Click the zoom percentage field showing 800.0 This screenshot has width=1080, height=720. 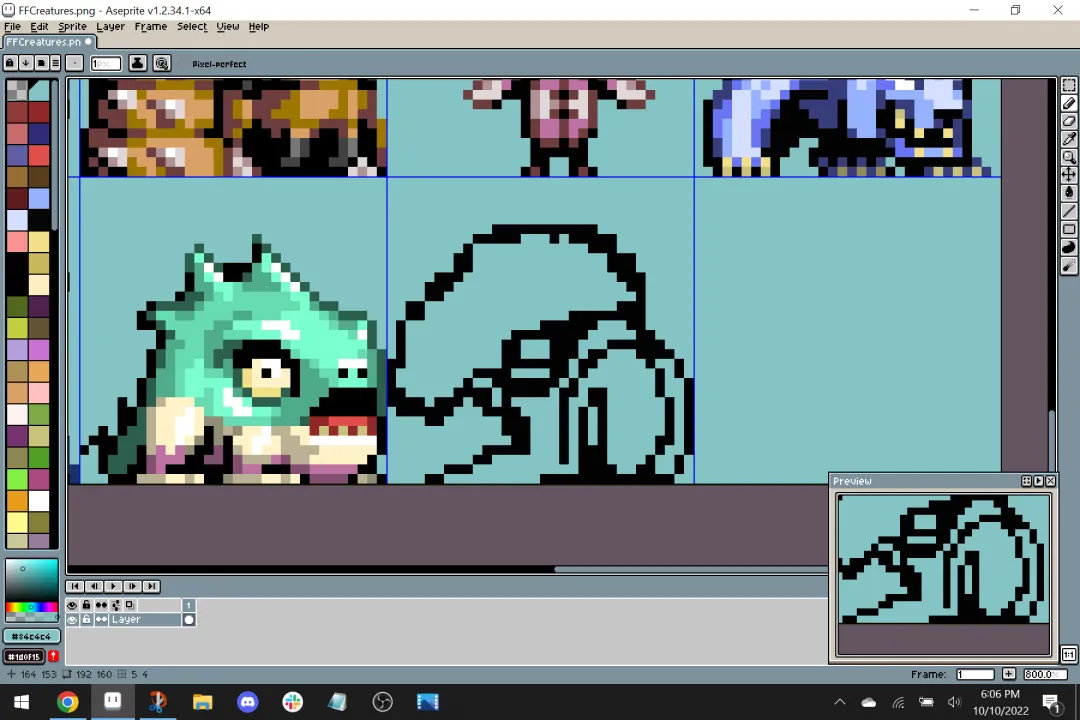[1044, 674]
